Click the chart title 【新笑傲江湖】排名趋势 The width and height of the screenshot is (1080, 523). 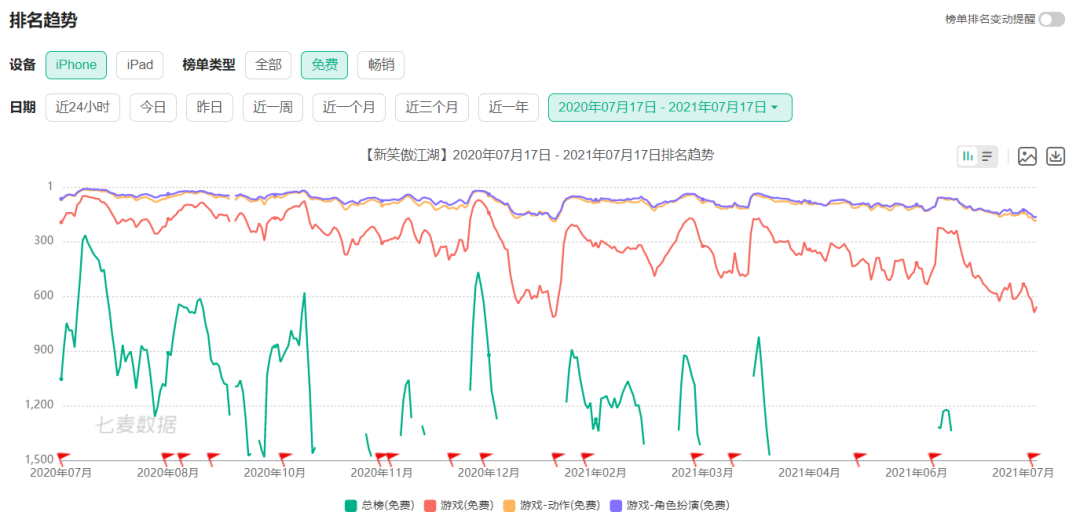(537, 155)
